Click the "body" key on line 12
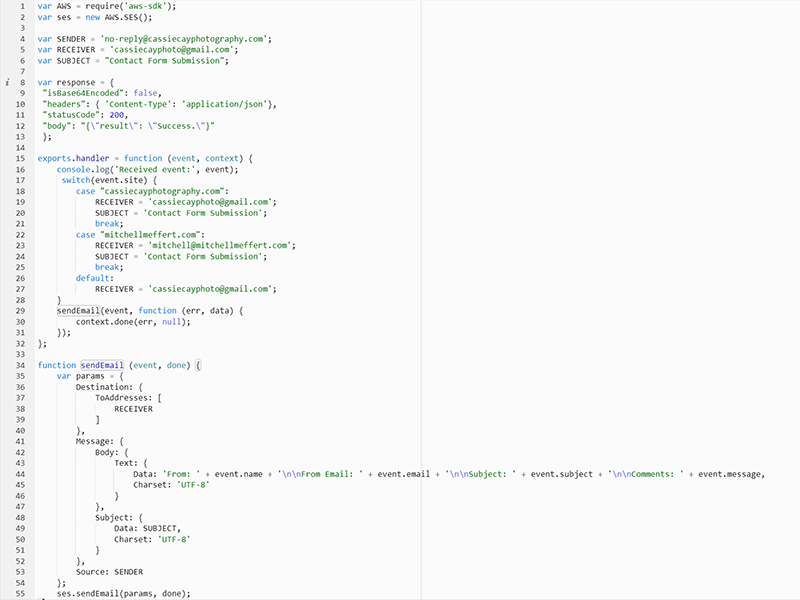The height and width of the screenshot is (600, 800). [x=54, y=126]
